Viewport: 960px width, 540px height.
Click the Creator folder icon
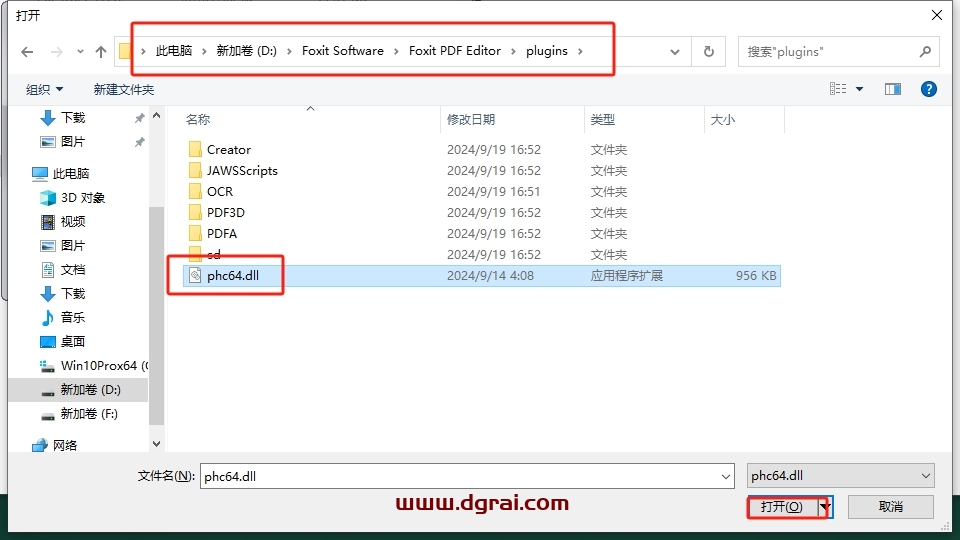click(x=195, y=149)
